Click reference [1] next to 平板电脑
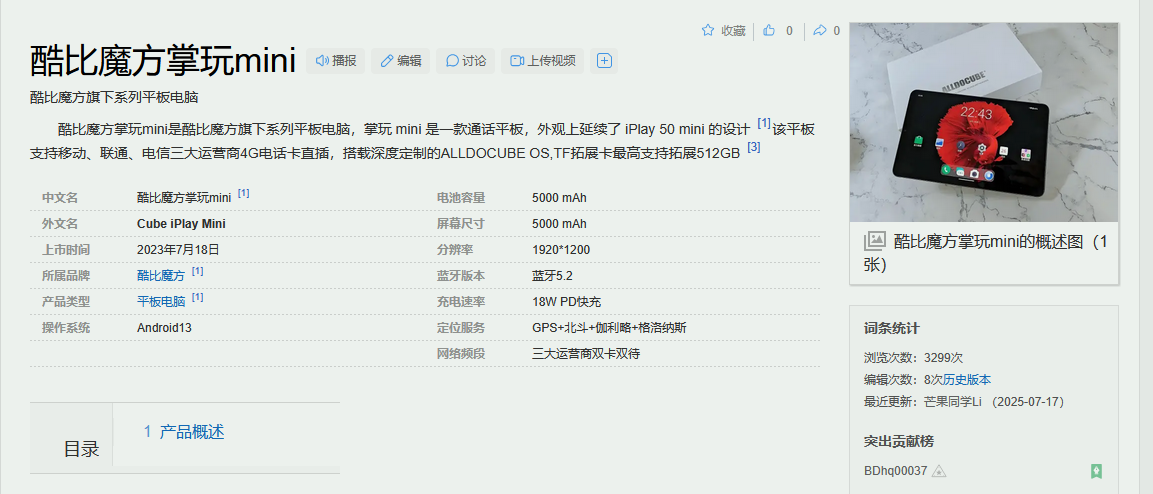 (198, 297)
